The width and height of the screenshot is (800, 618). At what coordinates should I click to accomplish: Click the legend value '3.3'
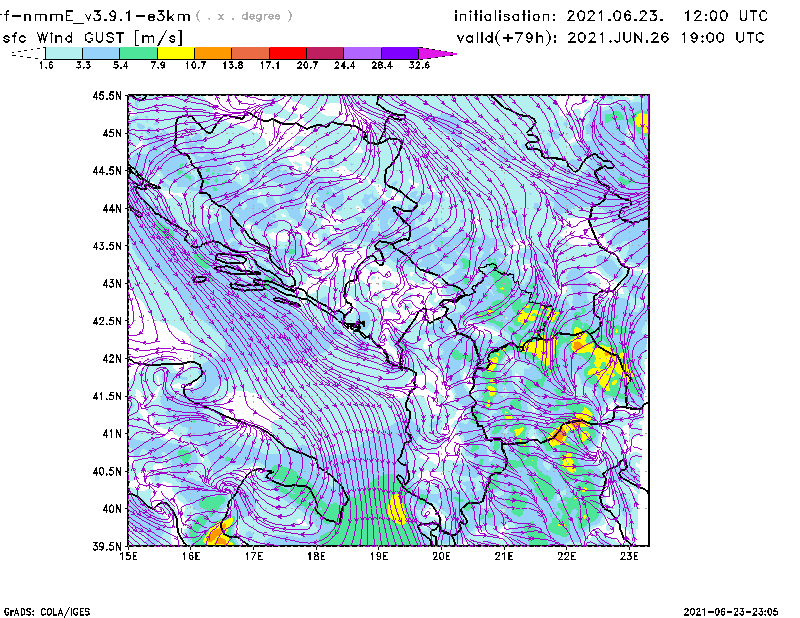click(x=83, y=65)
